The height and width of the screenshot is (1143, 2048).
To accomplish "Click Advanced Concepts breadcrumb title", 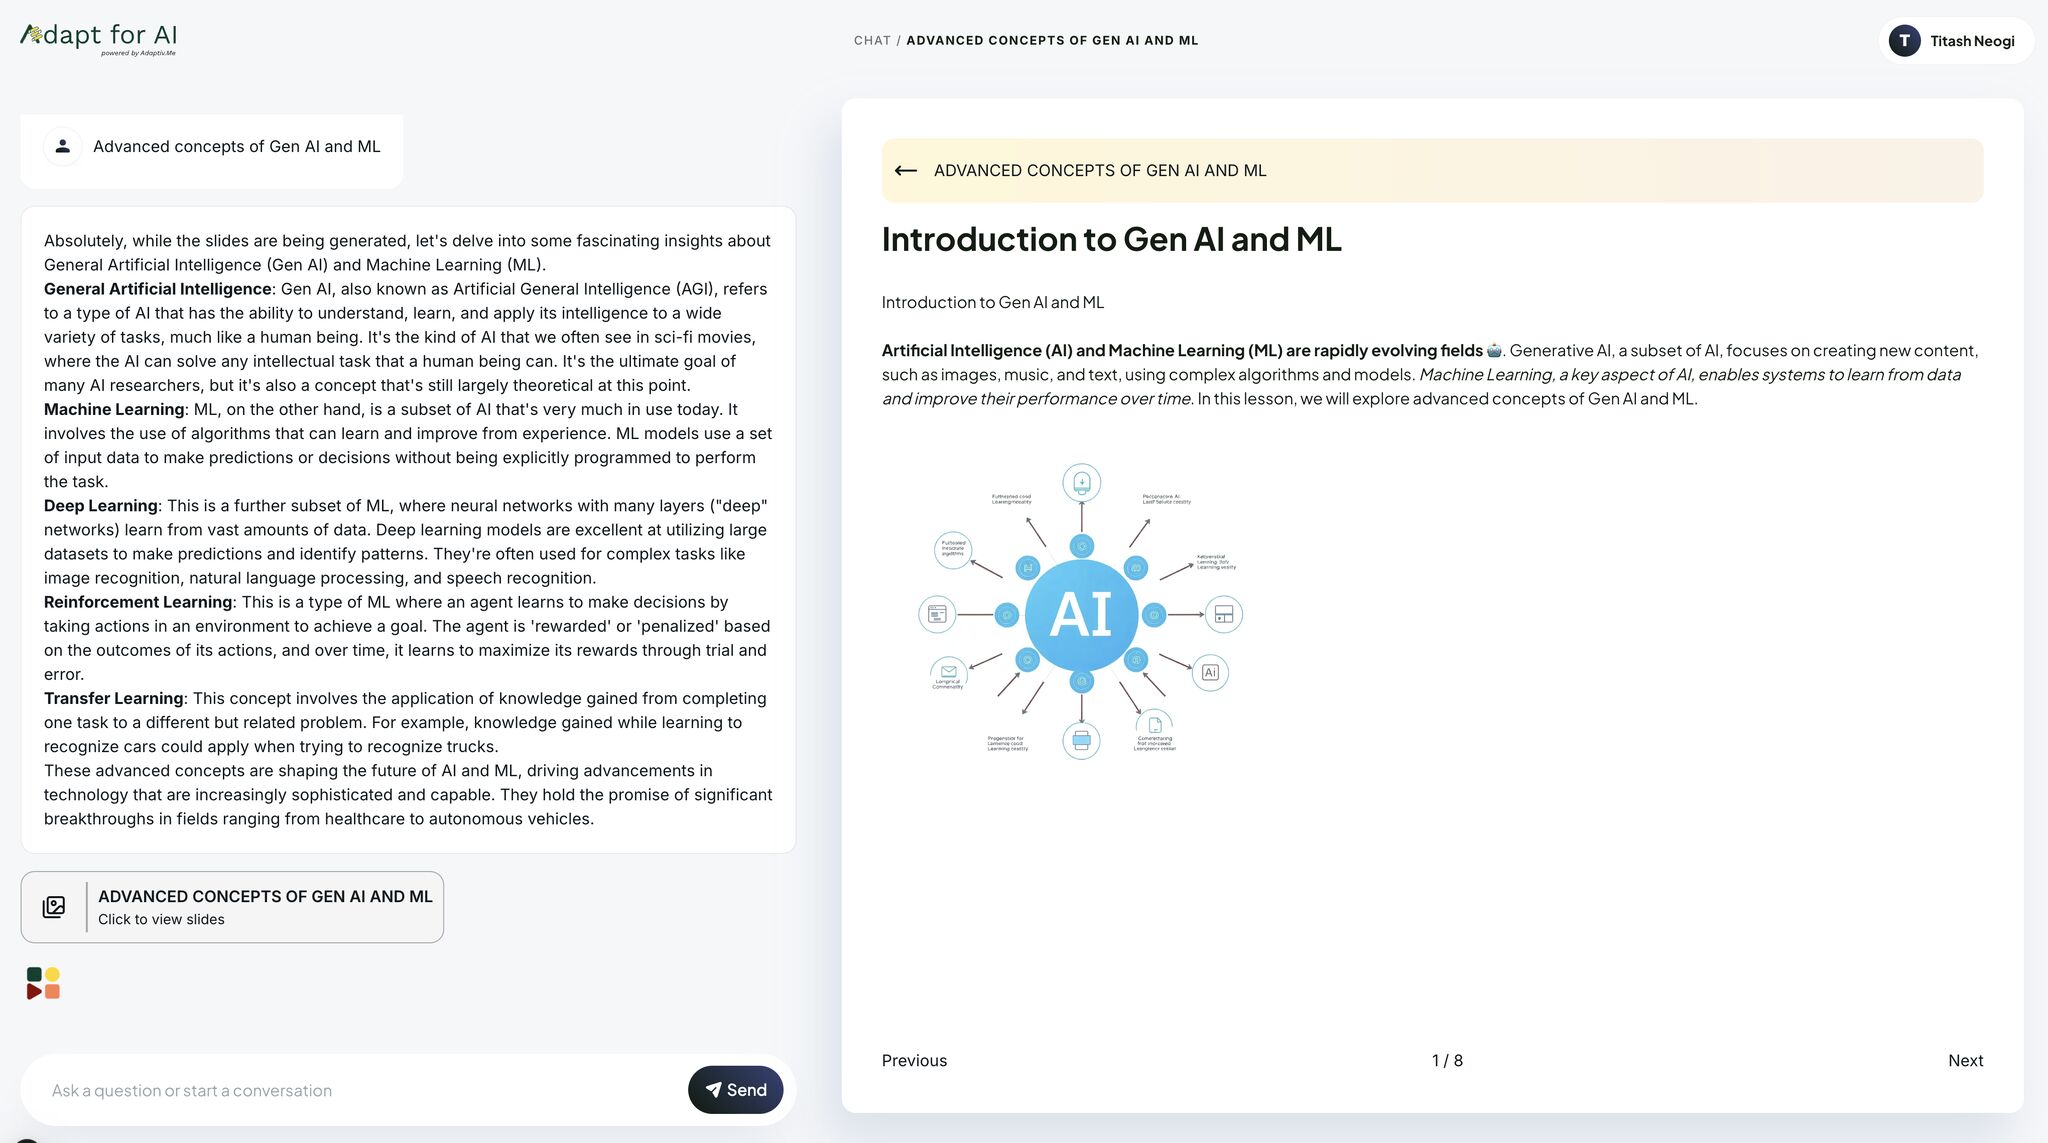I will point(1052,41).
